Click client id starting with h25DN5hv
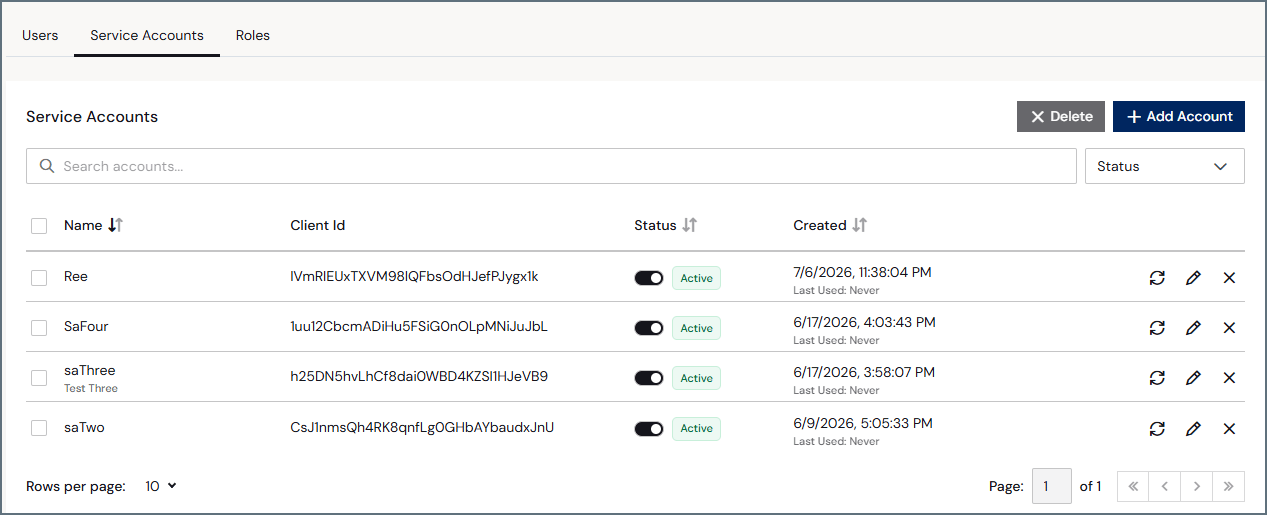This screenshot has height=515, width=1267. (419, 376)
